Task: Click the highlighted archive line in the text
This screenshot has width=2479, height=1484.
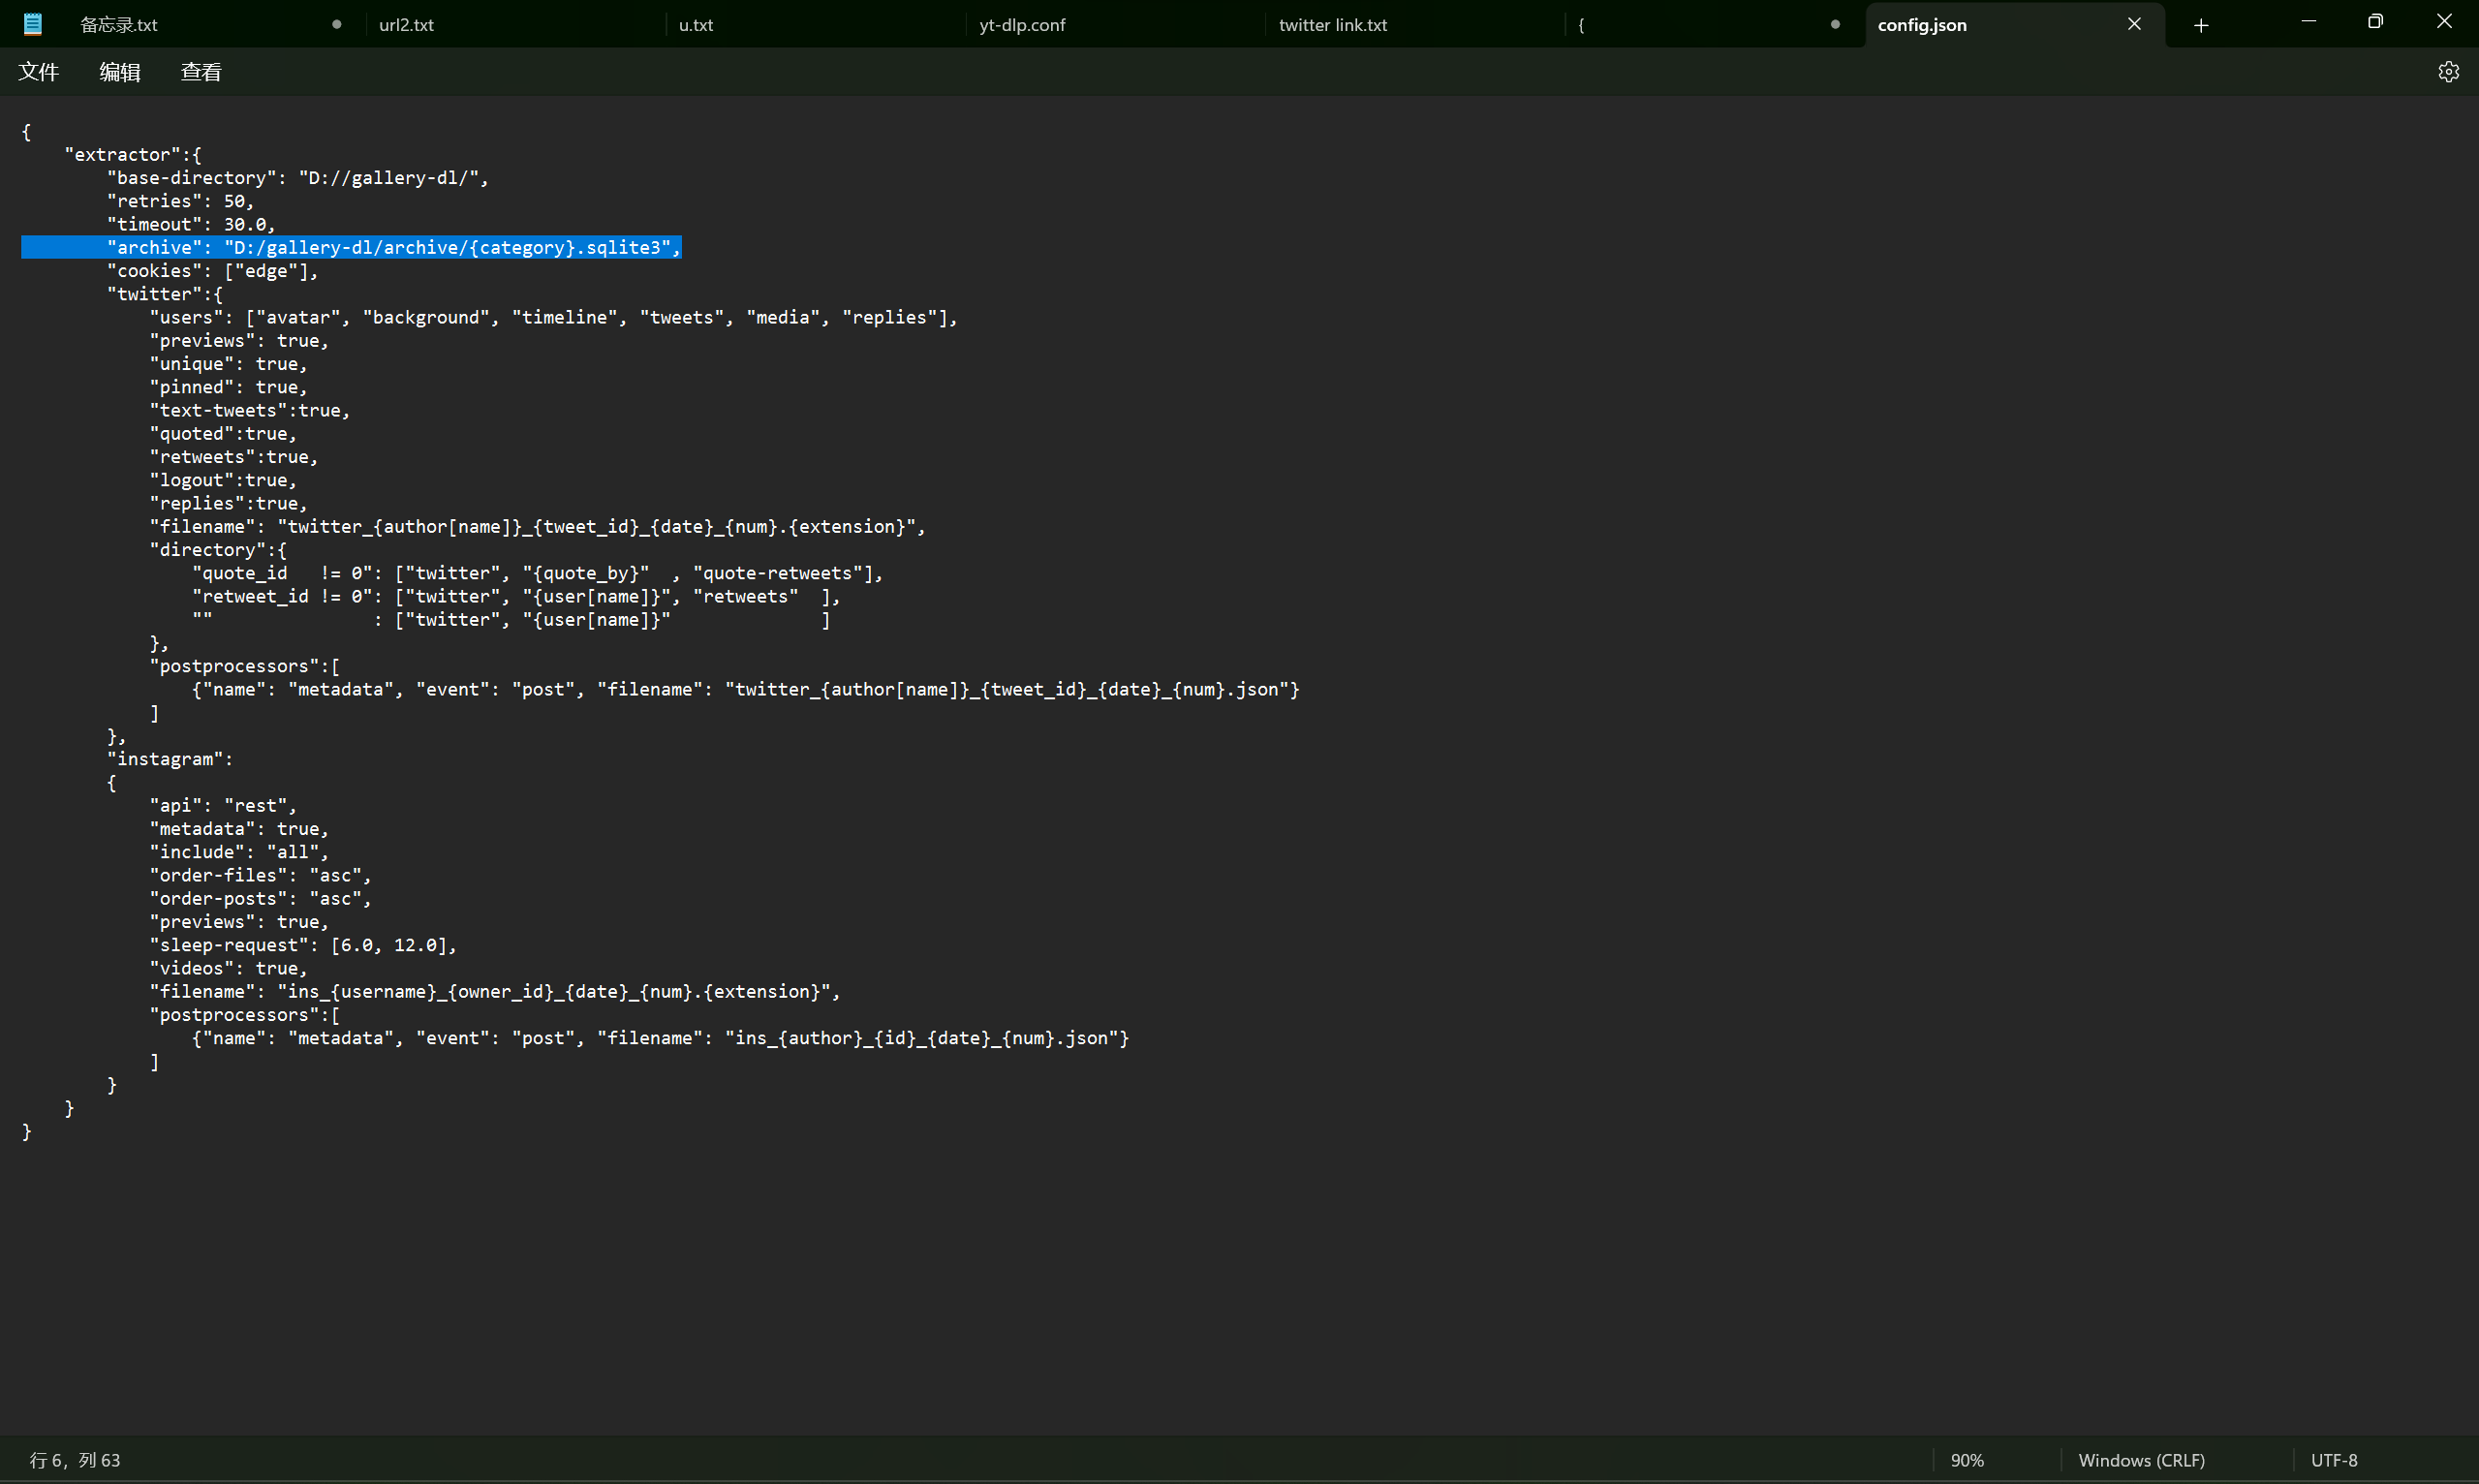Action: tap(350, 247)
